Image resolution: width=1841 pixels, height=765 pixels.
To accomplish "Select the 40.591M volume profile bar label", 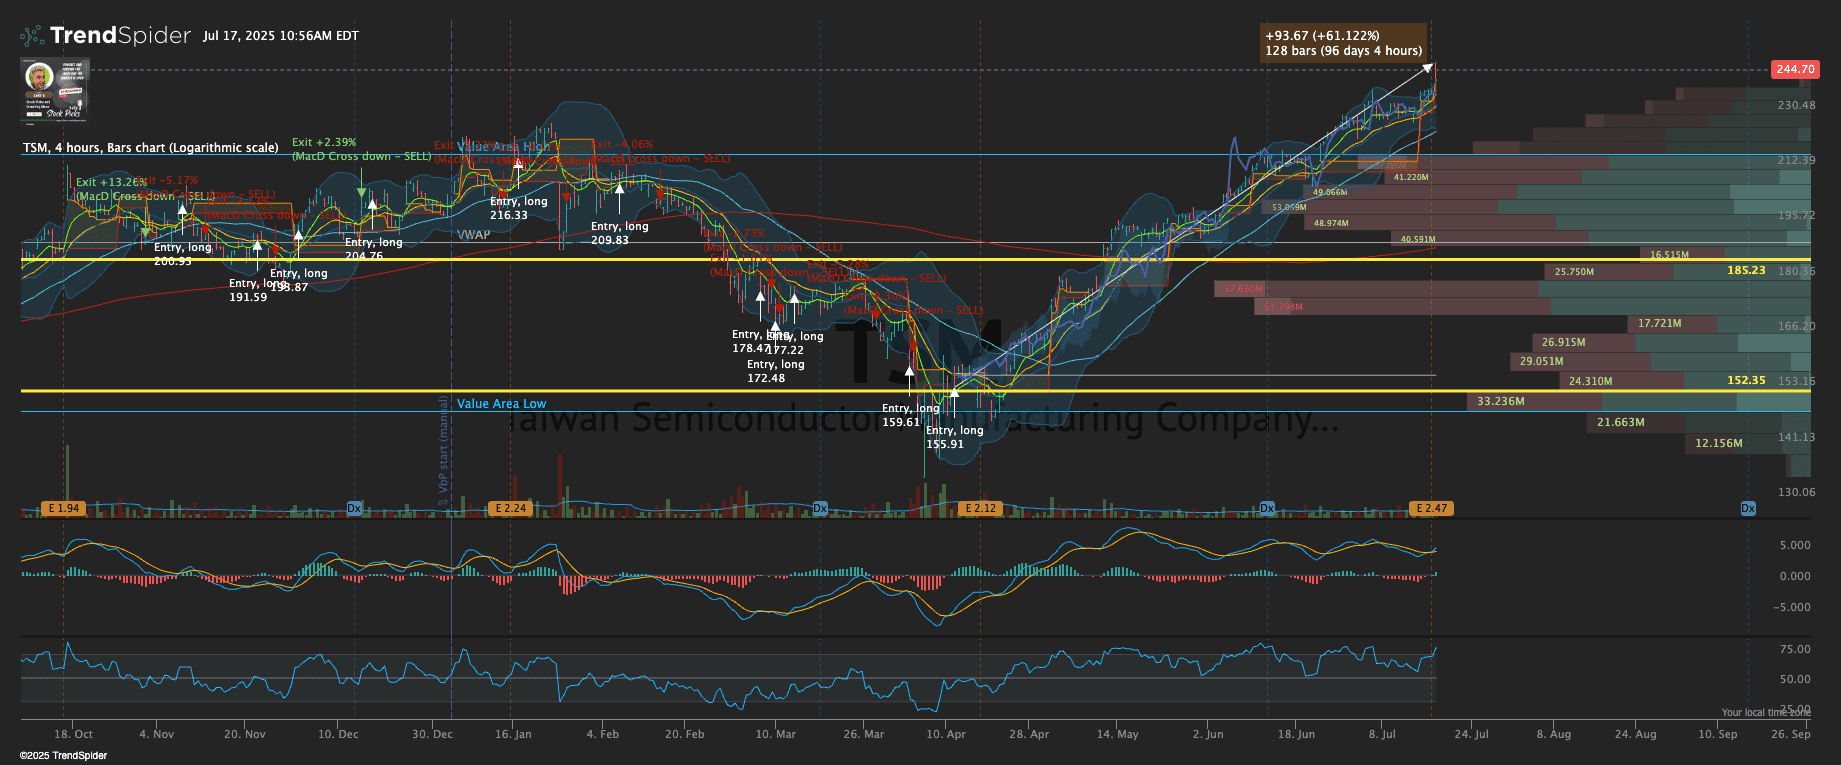I will (1418, 240).
